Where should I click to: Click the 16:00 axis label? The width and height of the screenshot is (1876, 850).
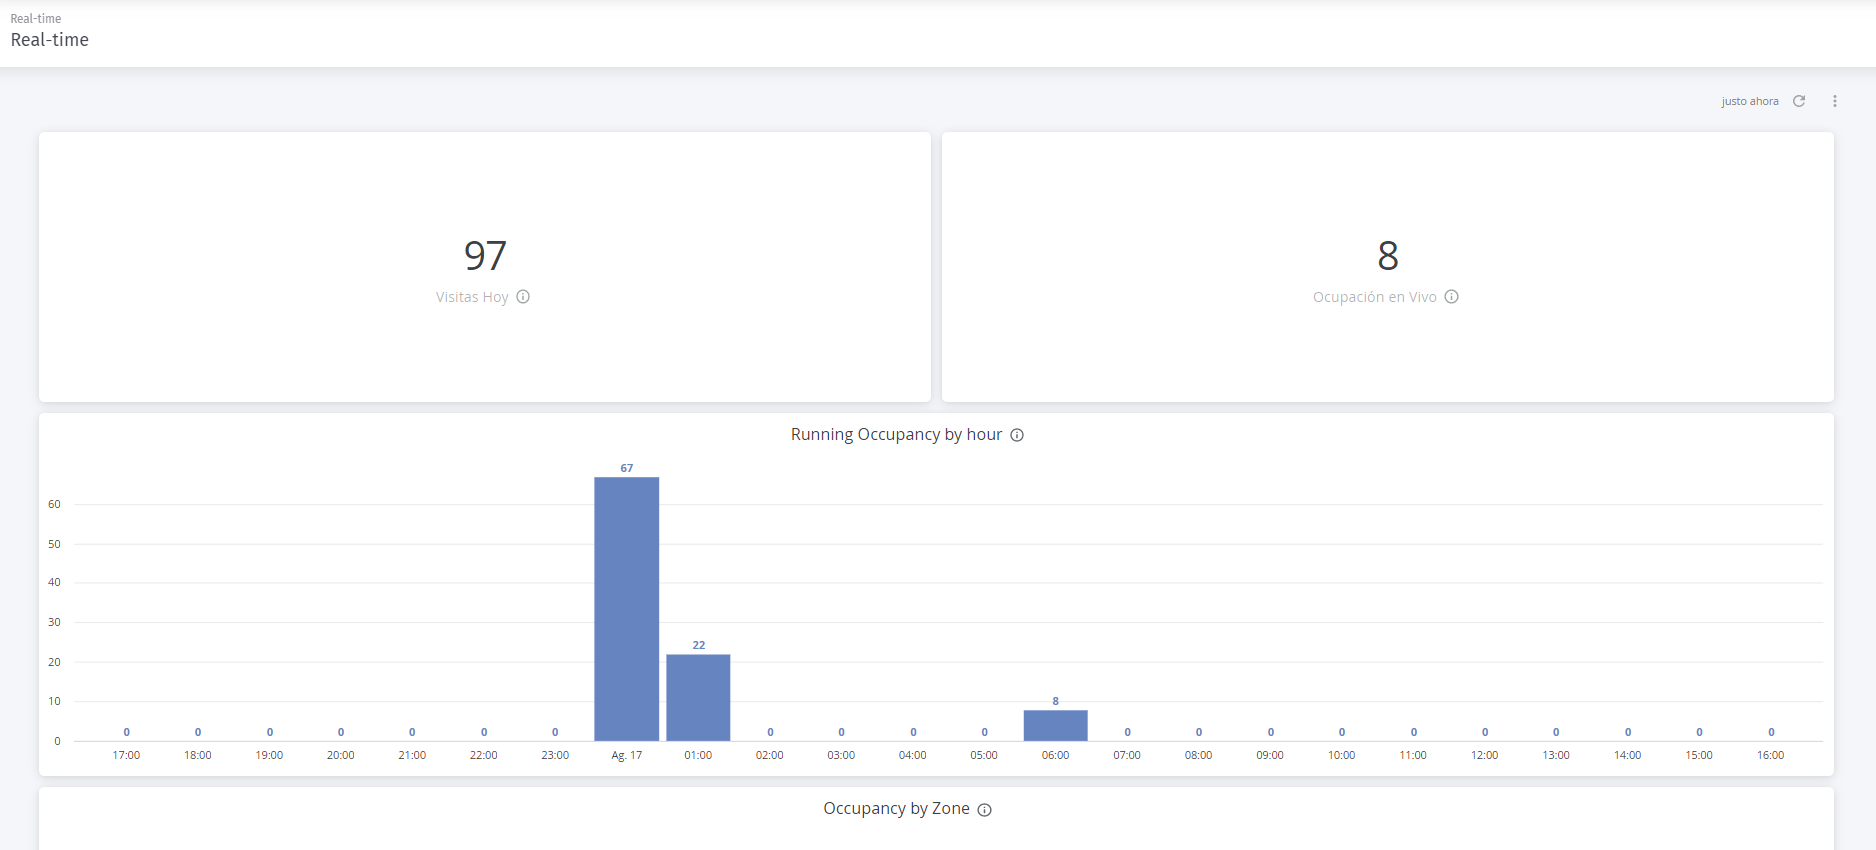pos(1771,755)
